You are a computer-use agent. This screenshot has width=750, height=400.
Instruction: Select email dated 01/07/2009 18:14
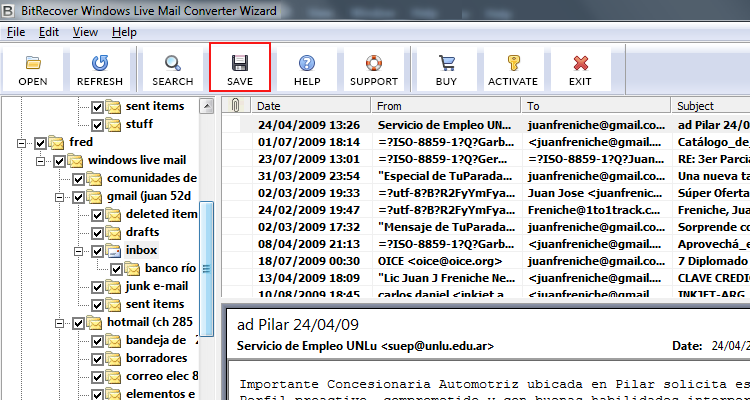pyautogui.click(x=485, y=142)
